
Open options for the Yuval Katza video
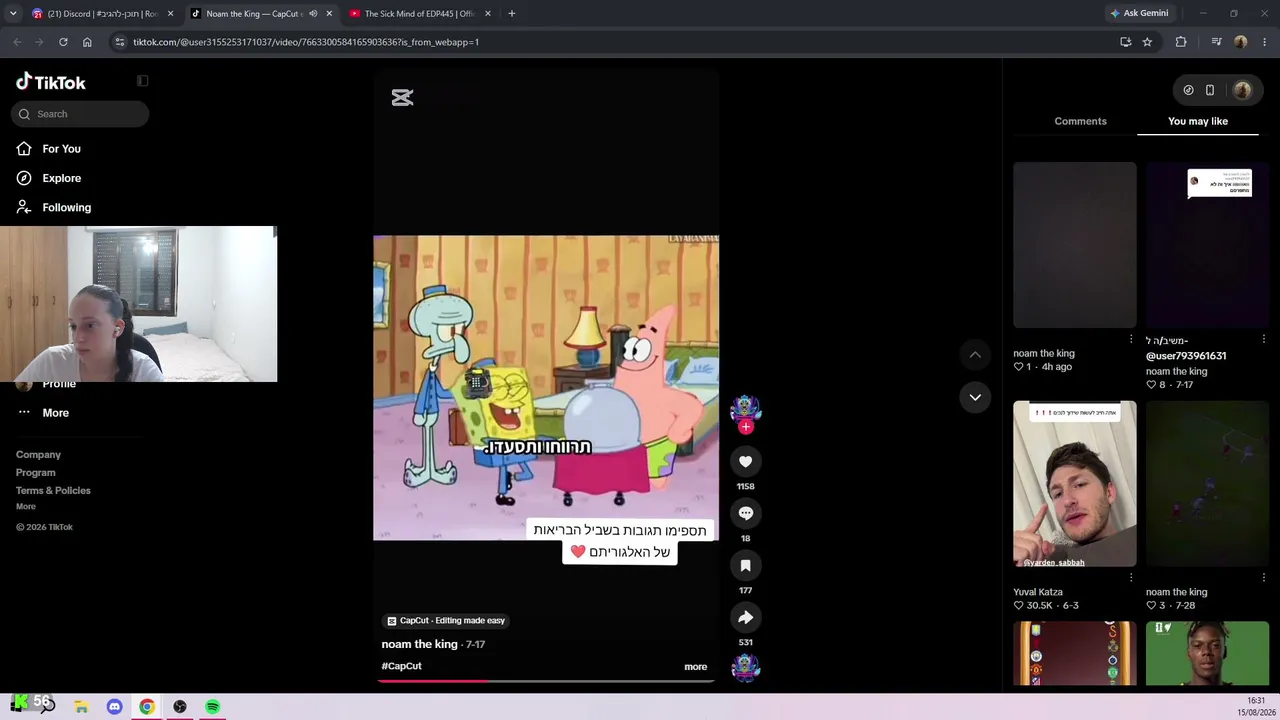coord(1131,578)
